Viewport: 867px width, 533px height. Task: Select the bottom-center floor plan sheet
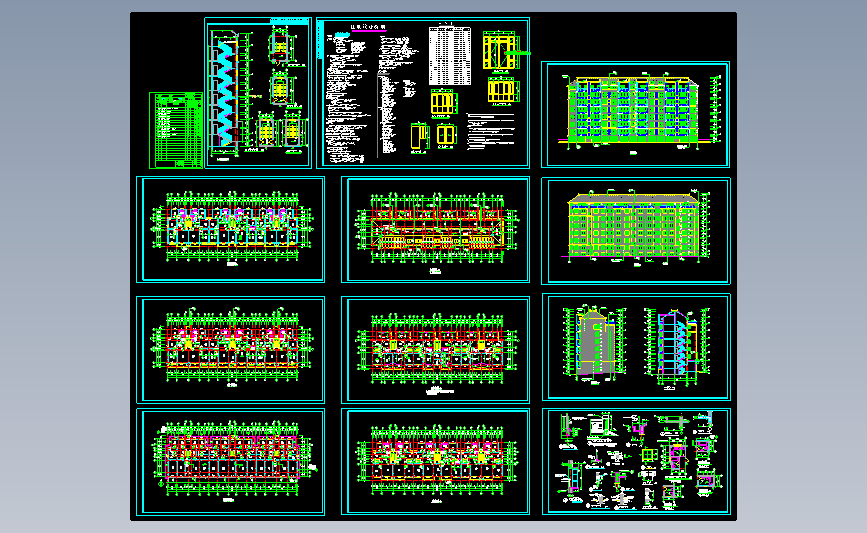436,462
